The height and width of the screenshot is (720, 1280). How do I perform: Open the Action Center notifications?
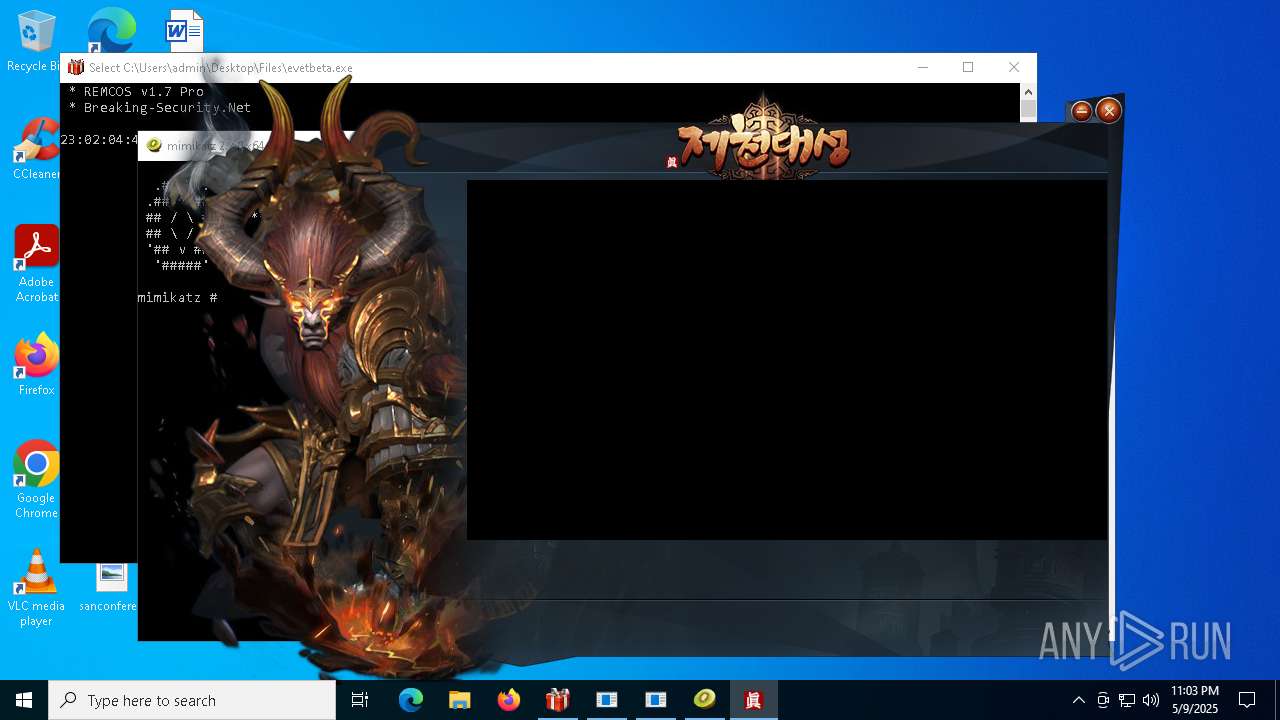point(1247,700)
